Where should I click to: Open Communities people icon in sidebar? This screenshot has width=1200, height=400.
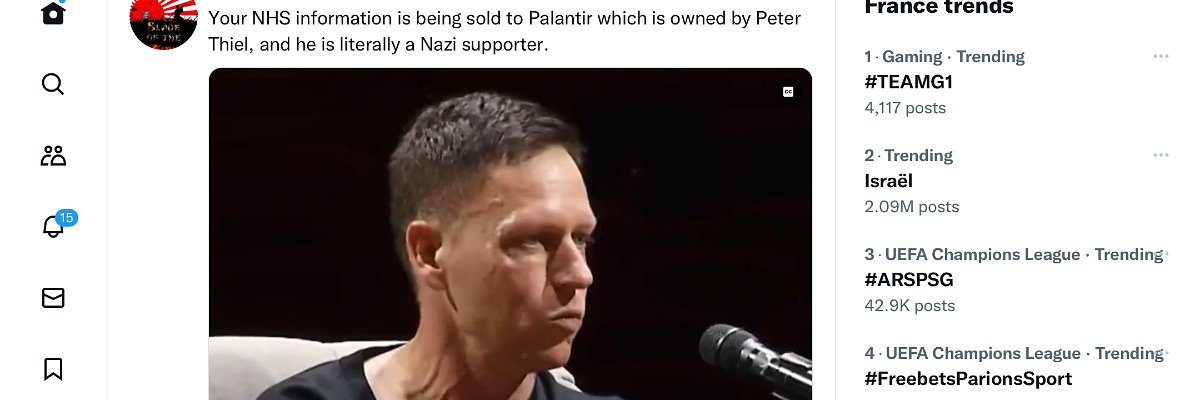tap(53, 155)
